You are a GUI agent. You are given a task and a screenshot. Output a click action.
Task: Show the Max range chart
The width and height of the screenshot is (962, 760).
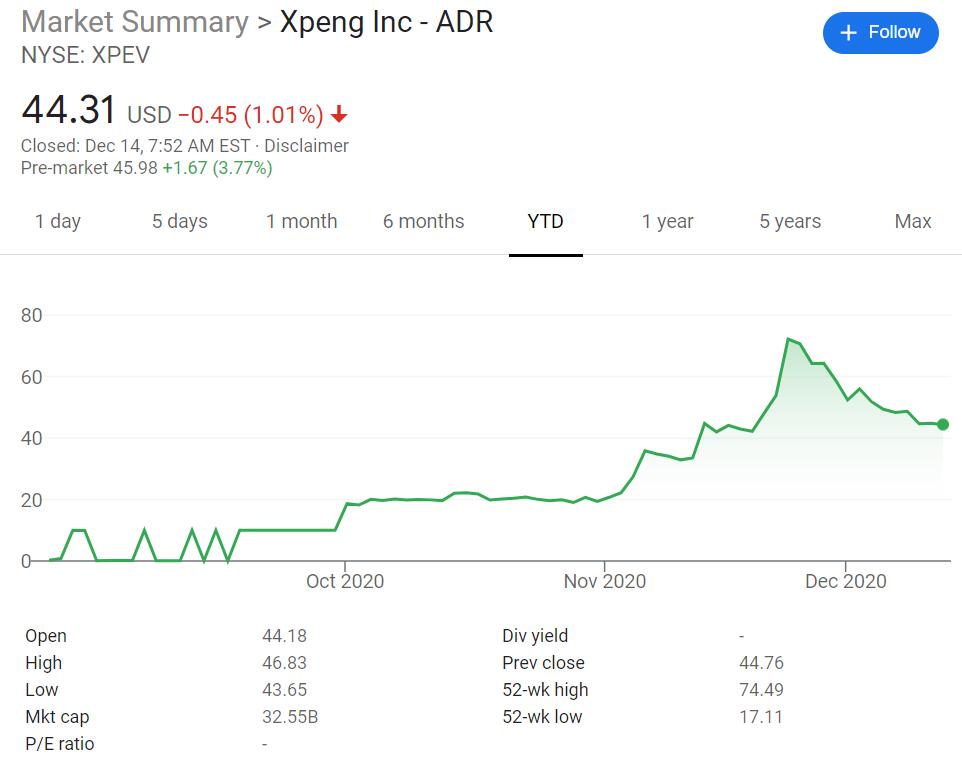(x=912, y=221)
